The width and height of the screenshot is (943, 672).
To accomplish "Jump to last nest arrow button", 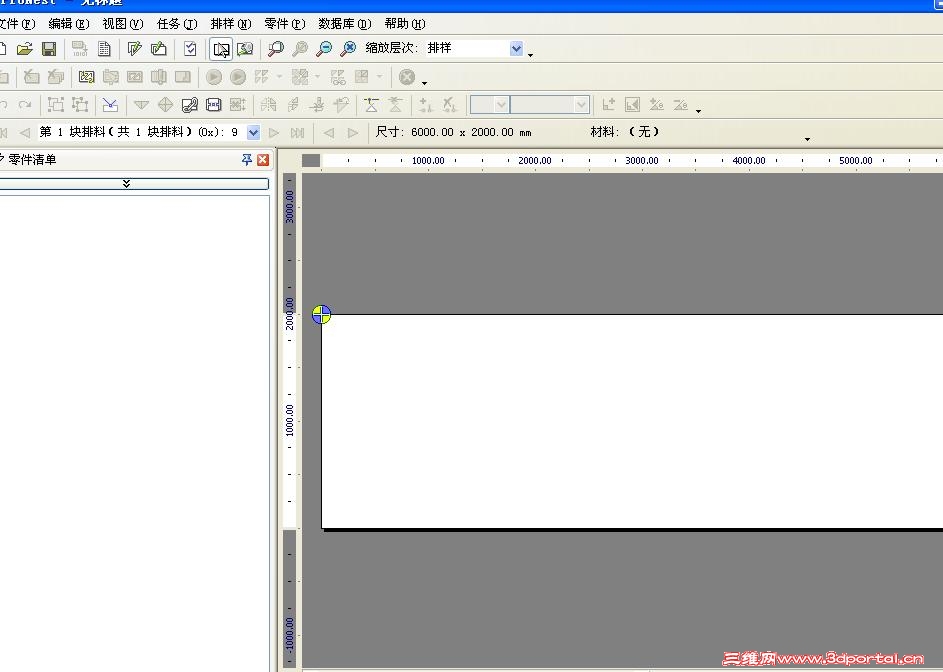I will tap(297, 132).
